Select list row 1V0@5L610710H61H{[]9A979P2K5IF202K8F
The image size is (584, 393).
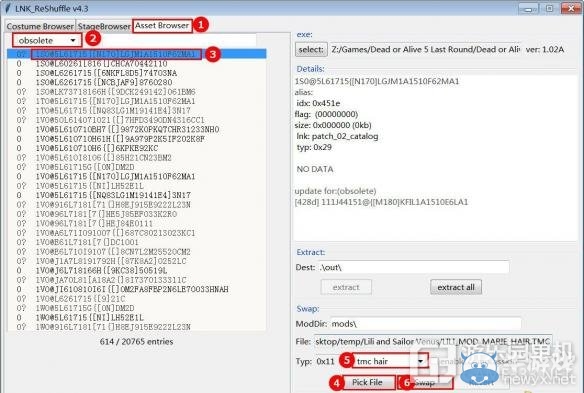point(137,139)
